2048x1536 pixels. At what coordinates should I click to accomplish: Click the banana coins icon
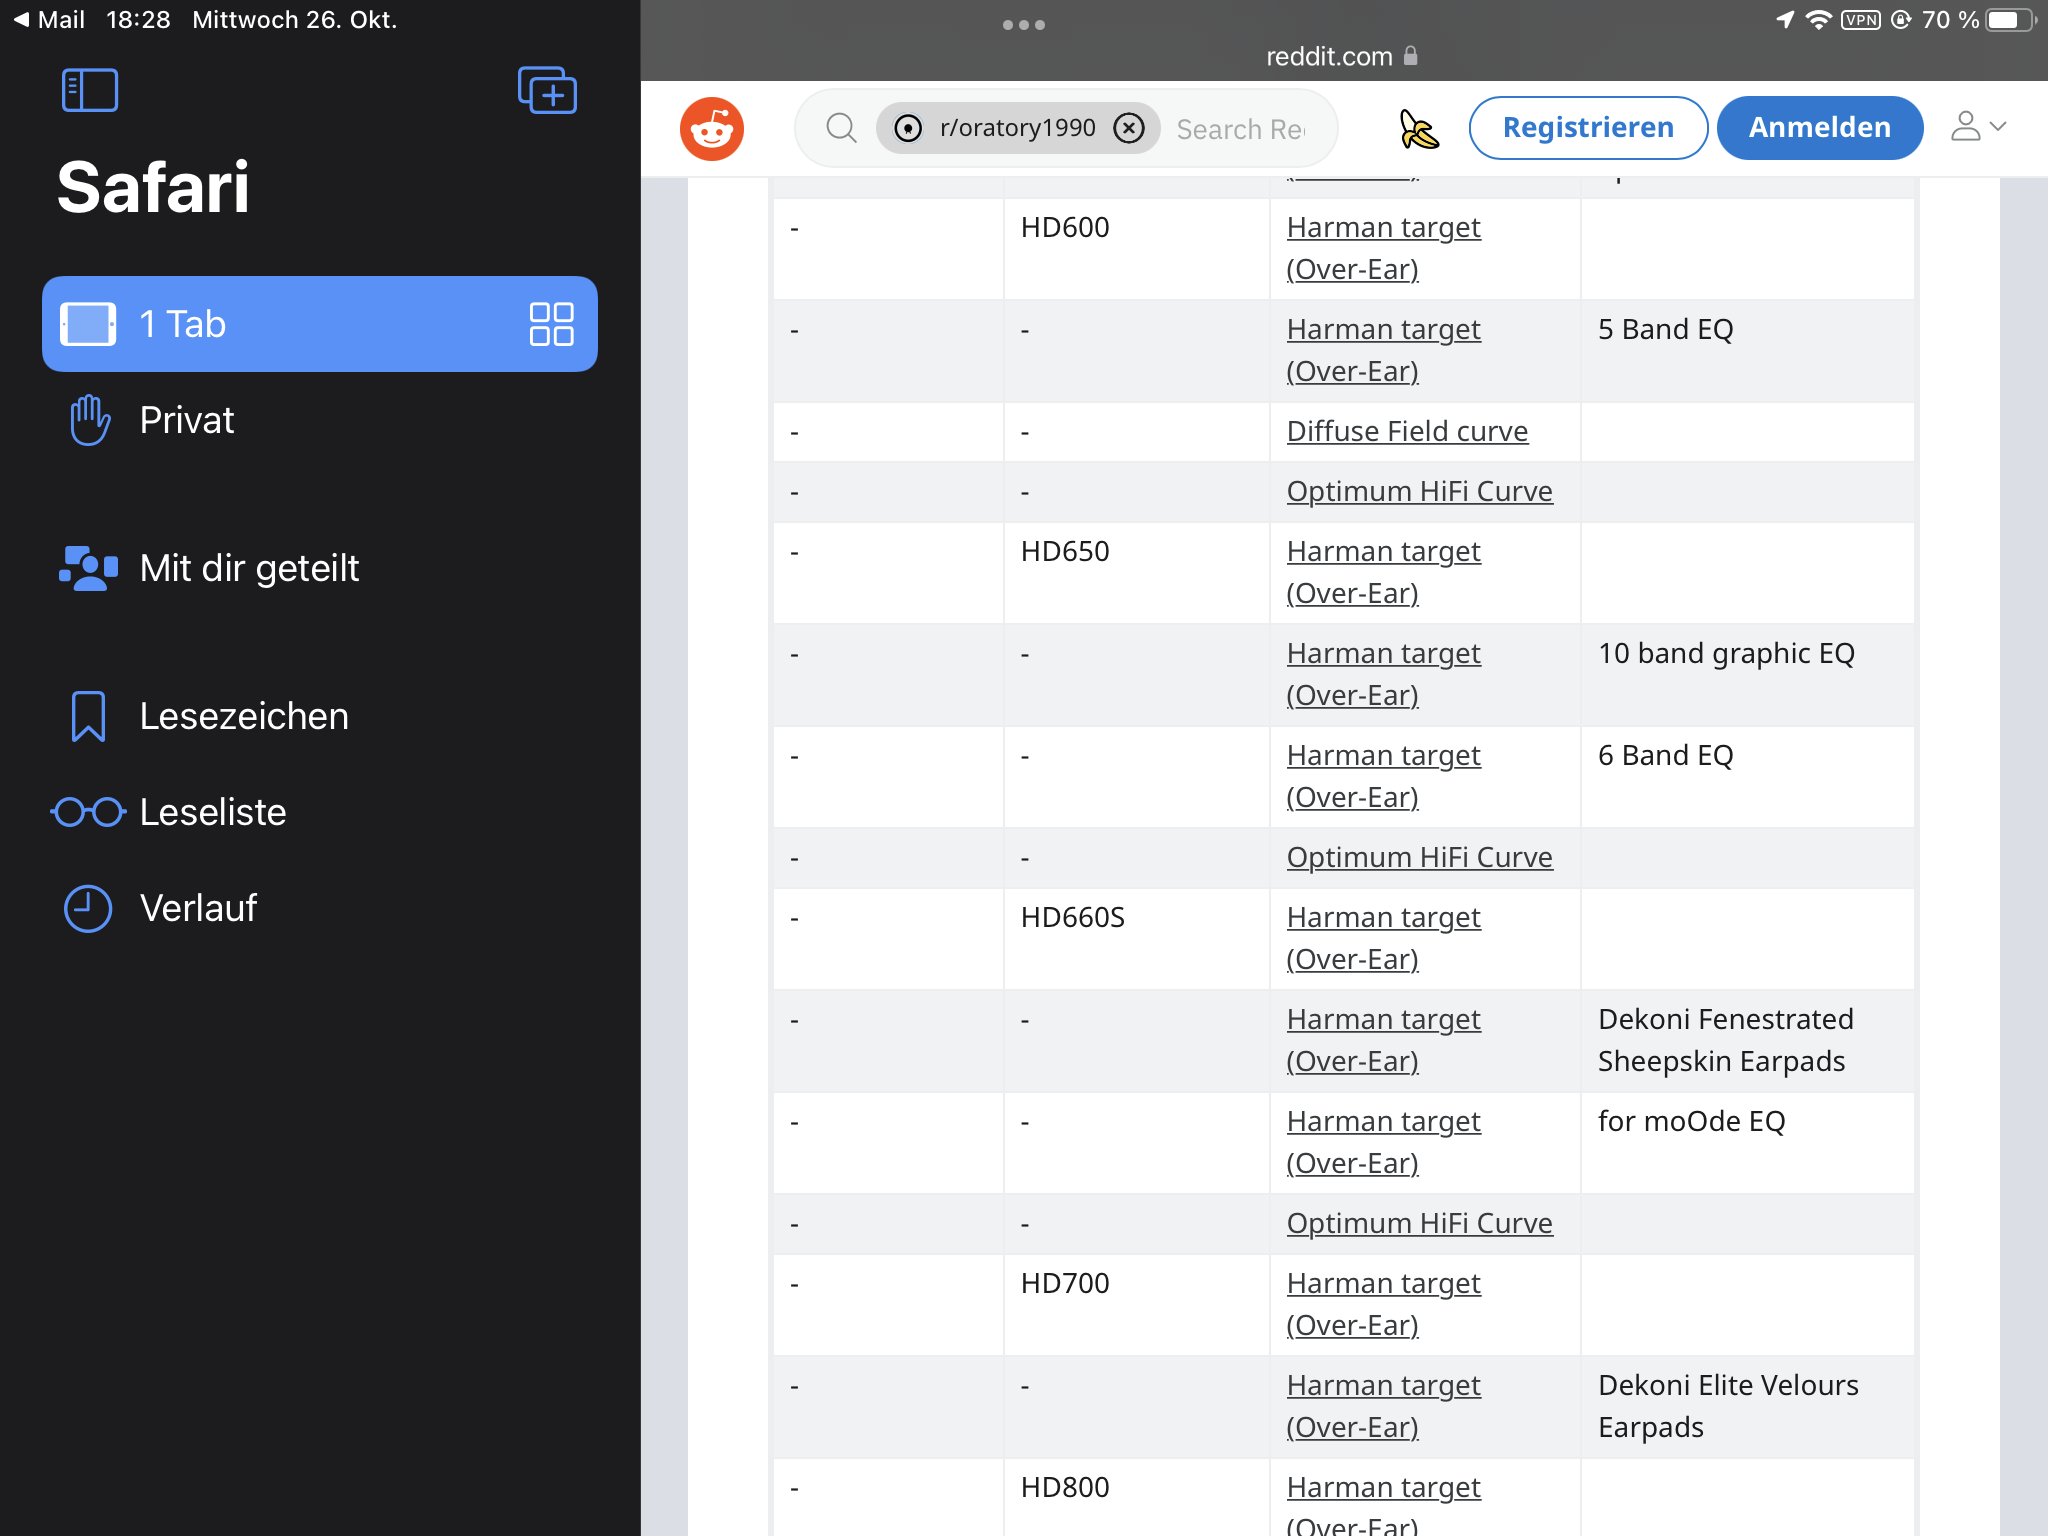pyautogui.click(x=1418, y=129)
